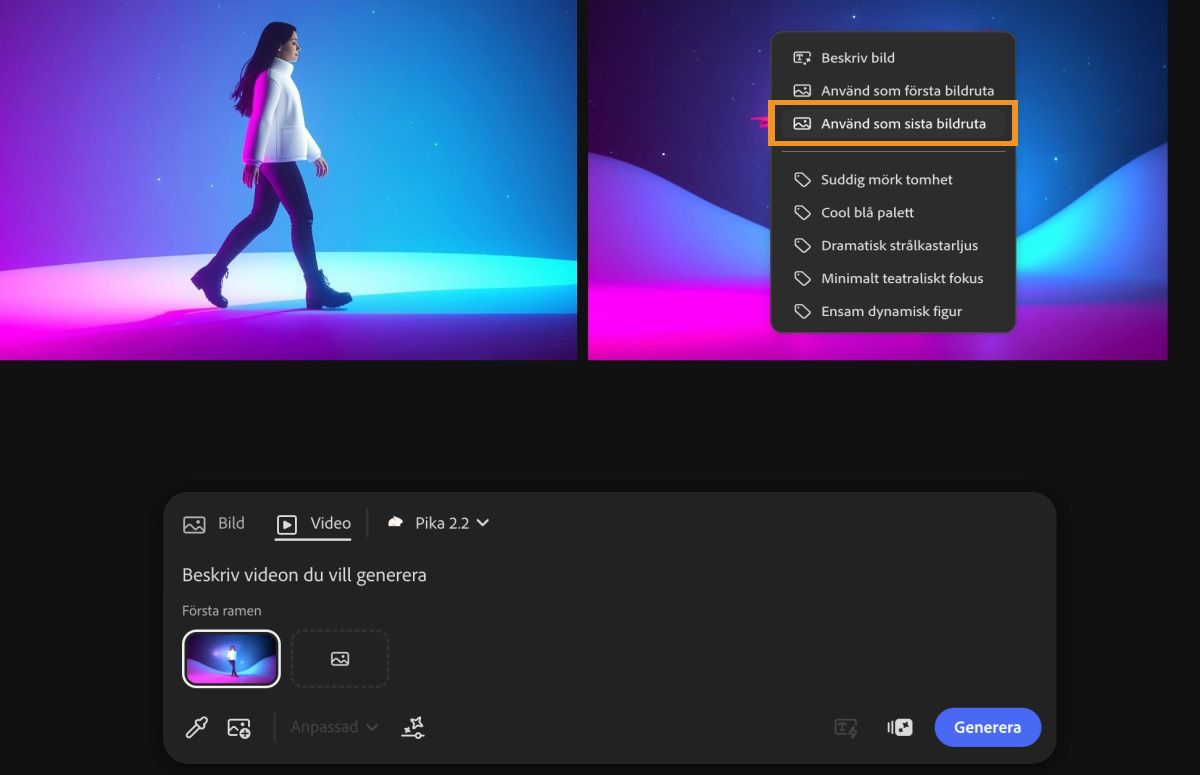This screenshot has width=1200, height=775.
Task: Click the add image reference icon
Action: 239,728
